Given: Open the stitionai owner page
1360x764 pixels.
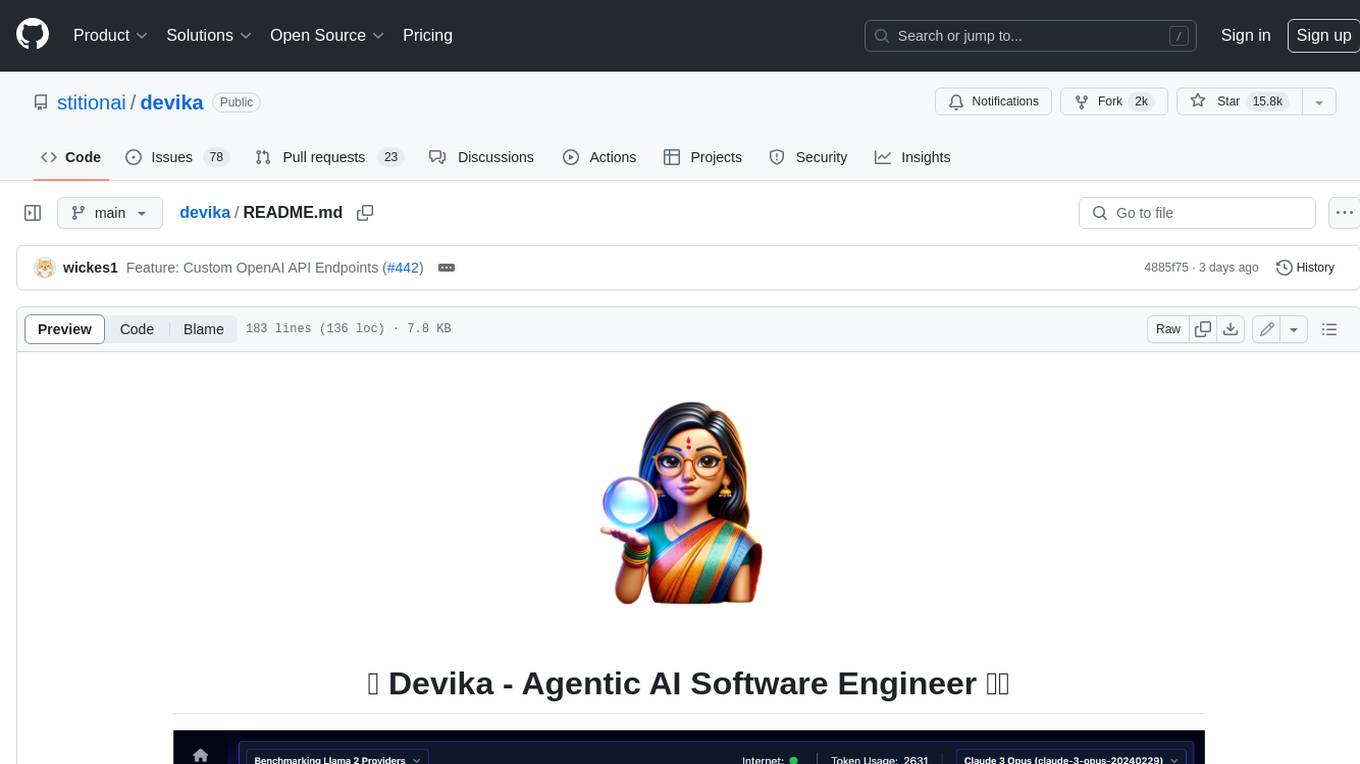Looking at the screenshot, I should click(91, 102).
